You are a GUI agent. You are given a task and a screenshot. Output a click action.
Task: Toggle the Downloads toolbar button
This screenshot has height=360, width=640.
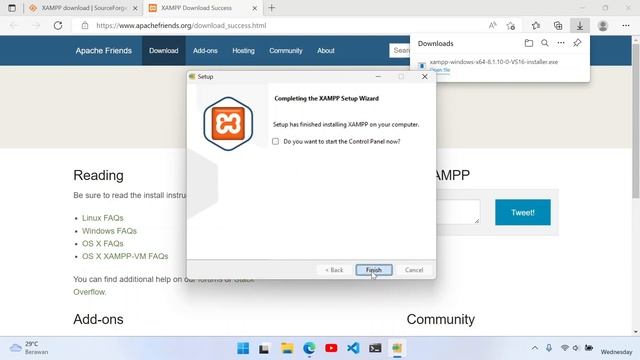[x=580, y=25]
